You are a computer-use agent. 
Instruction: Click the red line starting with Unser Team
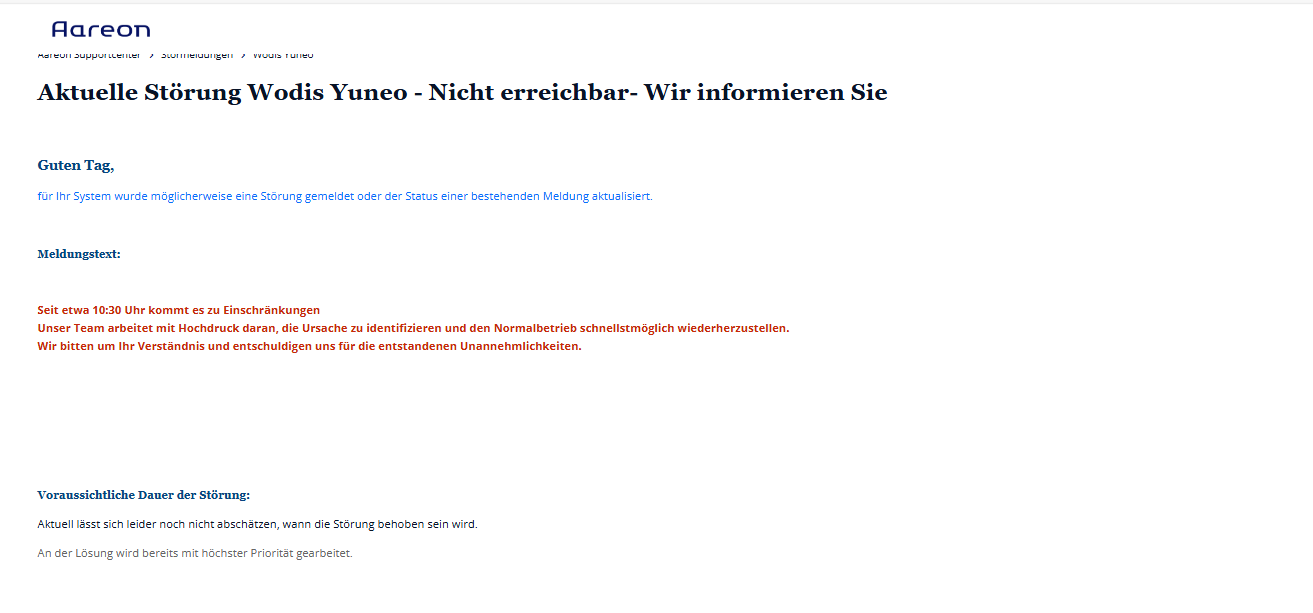413,328
